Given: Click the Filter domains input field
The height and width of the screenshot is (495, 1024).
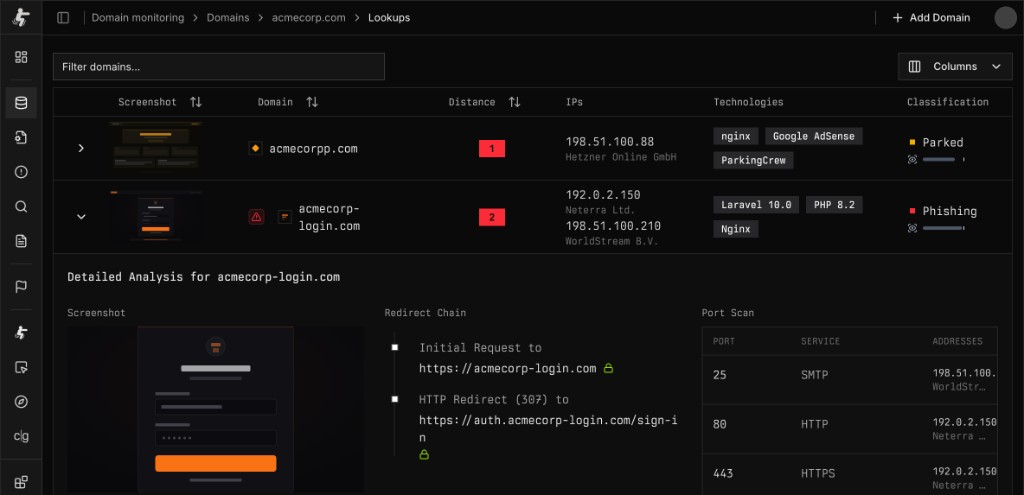Looking at the screenshot, I should (219, 67).
